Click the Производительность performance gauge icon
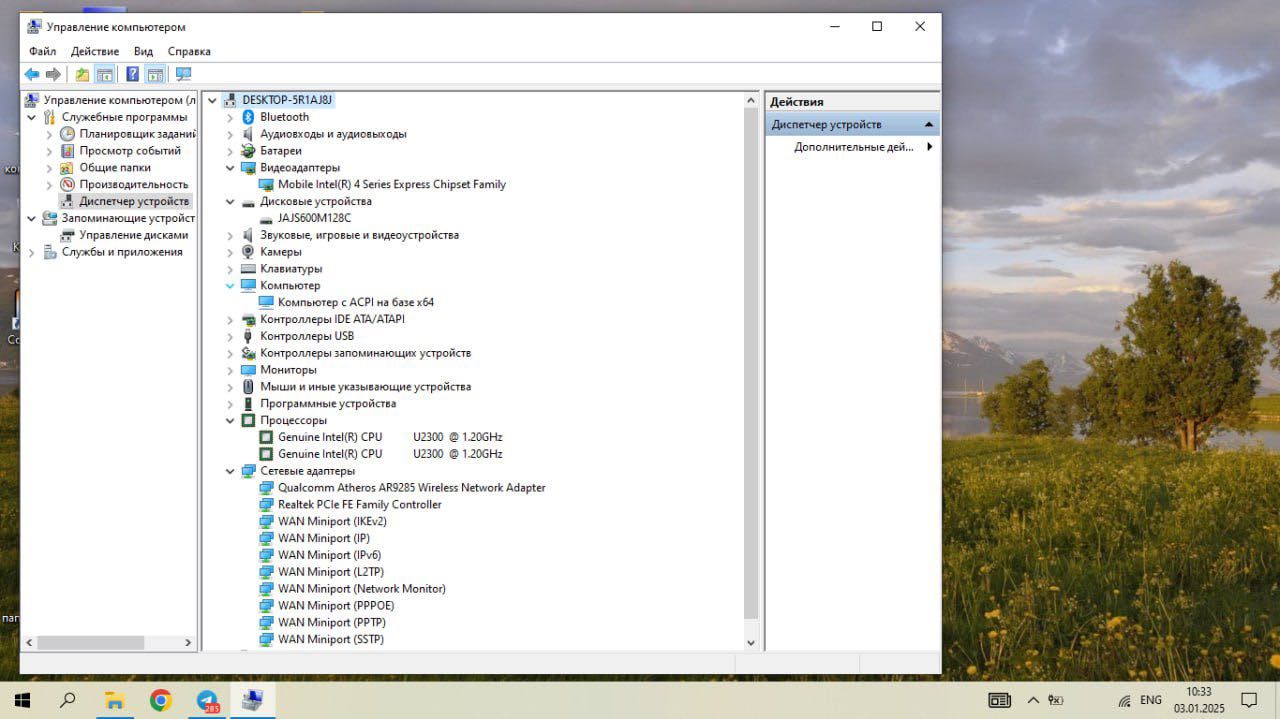This screenshot has width=1280, height=719. (67, 185)
